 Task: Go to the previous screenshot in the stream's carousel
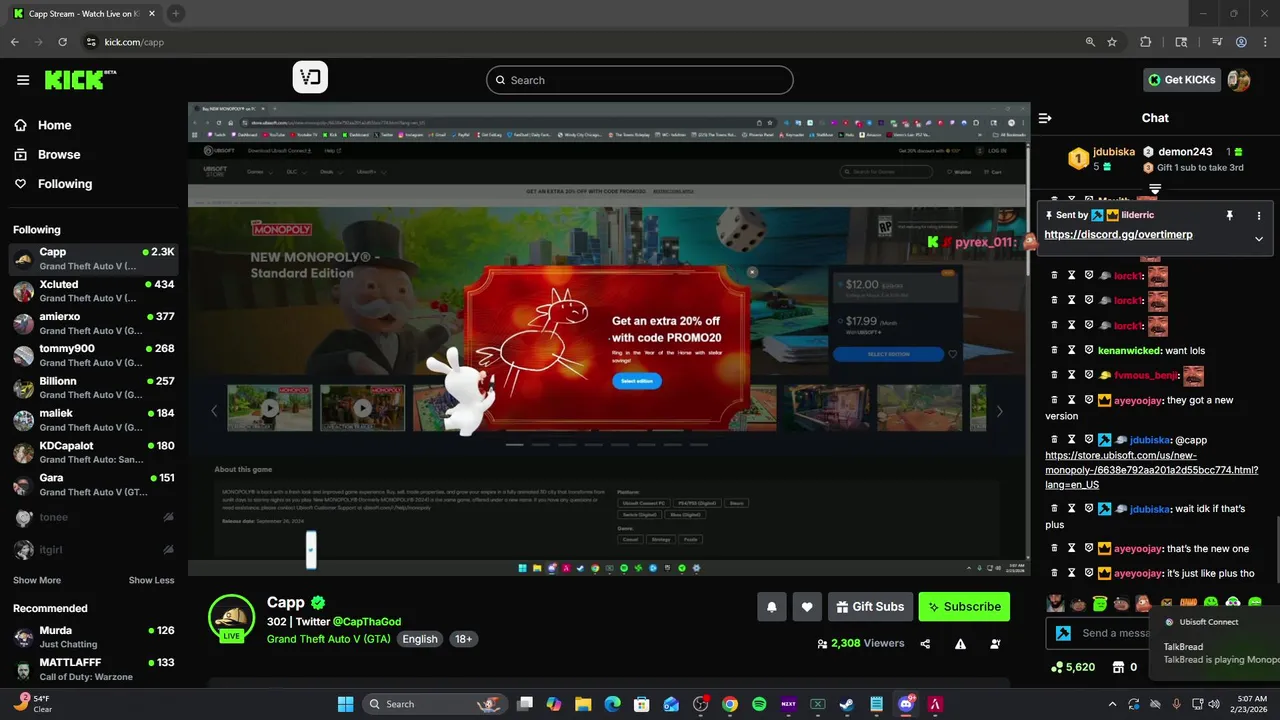213,411
